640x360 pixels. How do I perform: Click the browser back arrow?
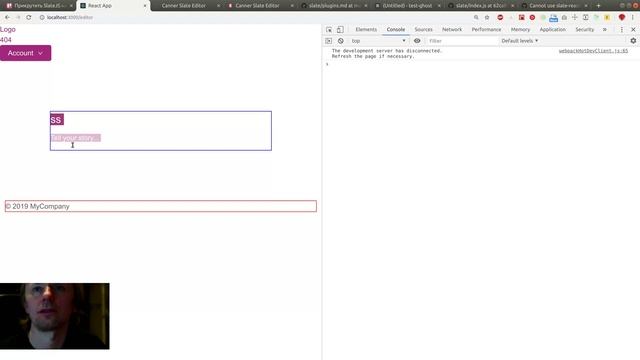tap(7, 18)
